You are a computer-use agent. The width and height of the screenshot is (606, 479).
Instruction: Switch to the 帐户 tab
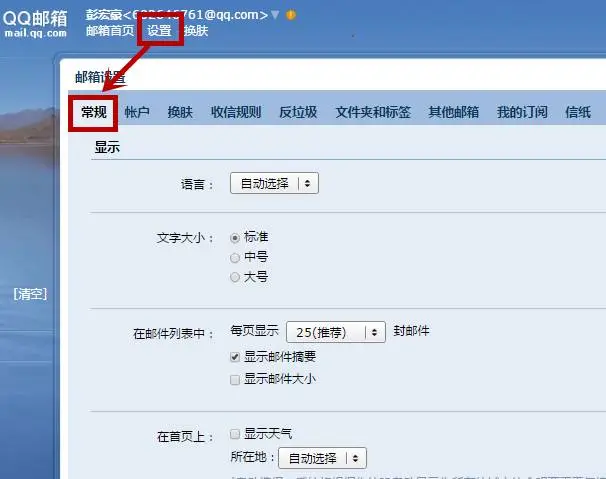click(137, 113)
